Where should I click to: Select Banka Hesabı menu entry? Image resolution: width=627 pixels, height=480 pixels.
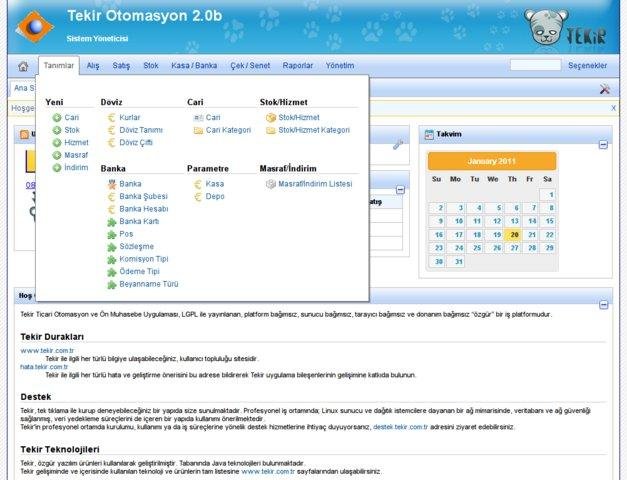pos(144,209)
